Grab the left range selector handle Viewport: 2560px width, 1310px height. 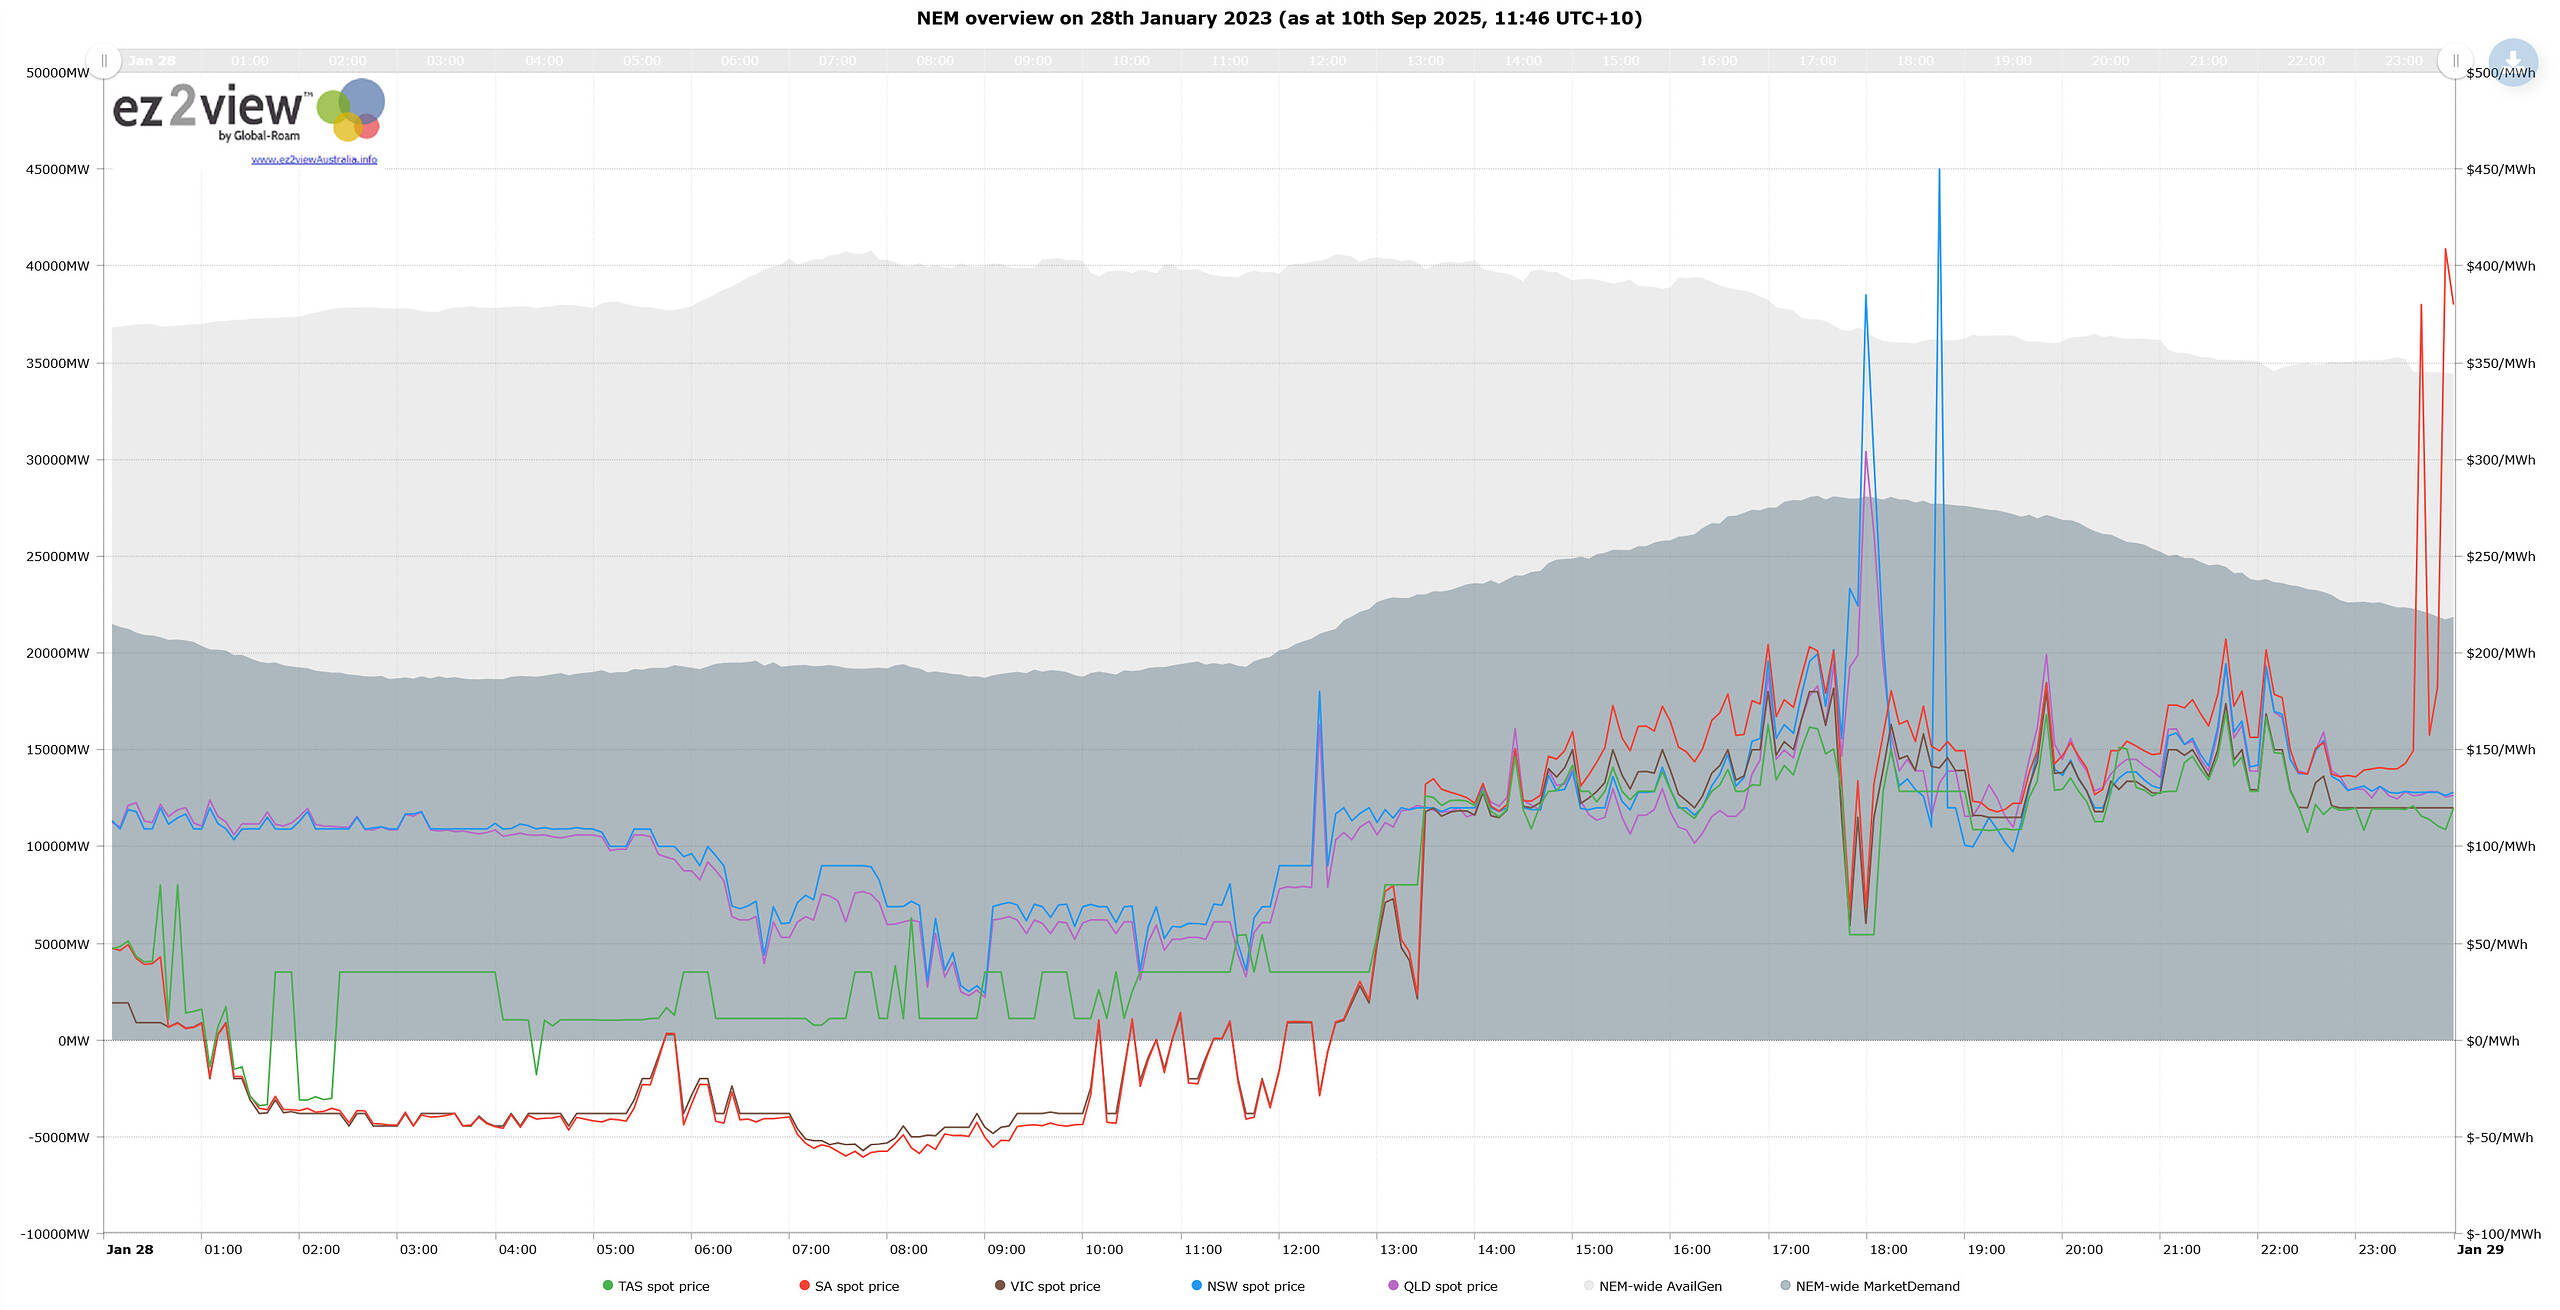tap(104, 61)
